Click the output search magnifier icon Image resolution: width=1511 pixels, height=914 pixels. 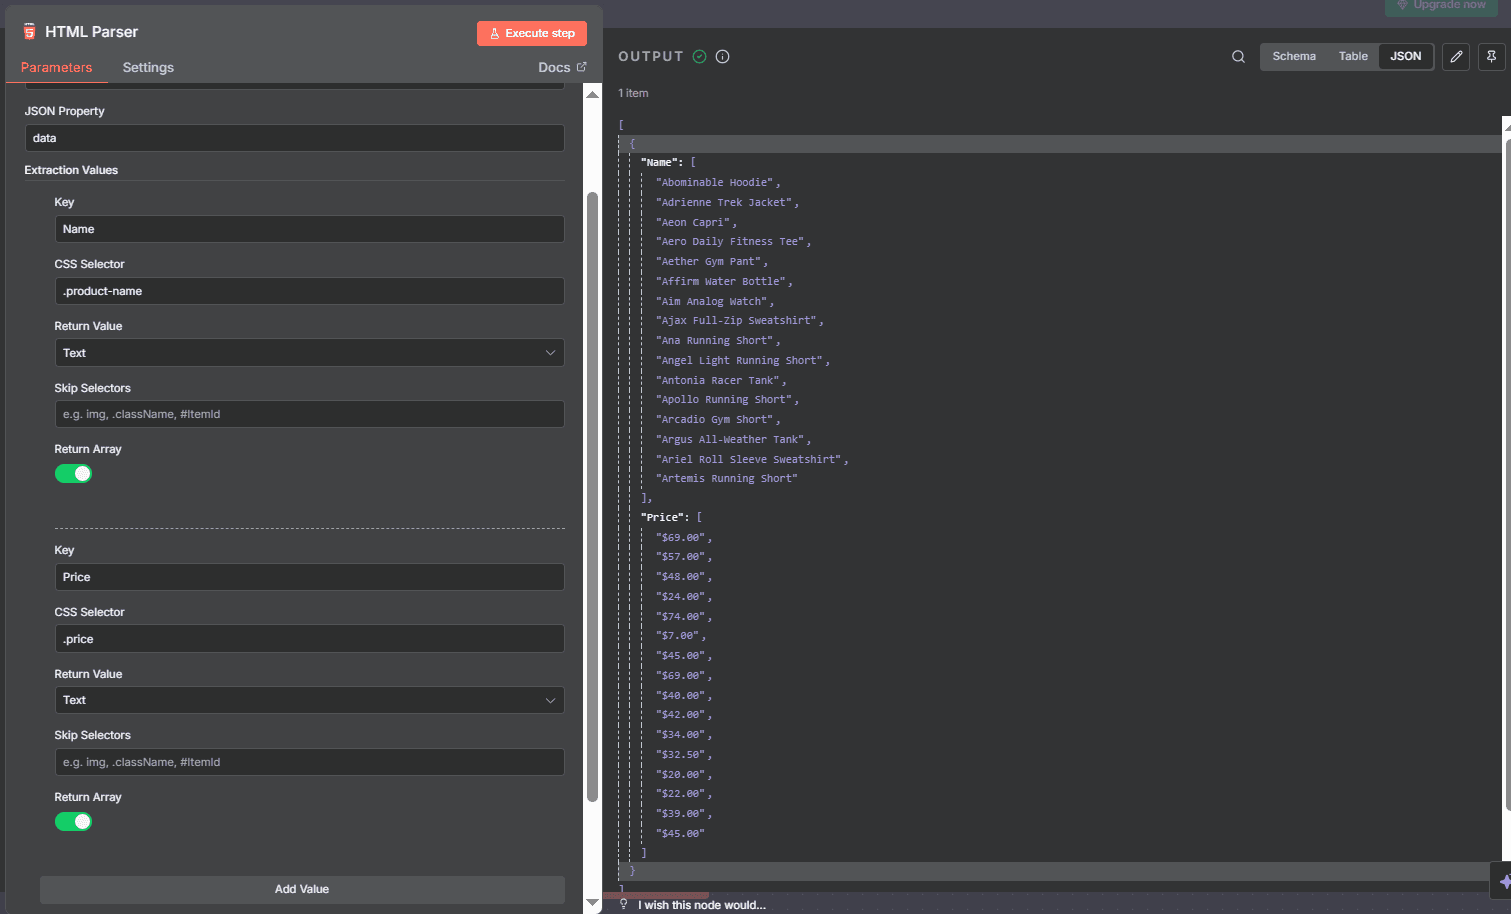click(x=1238, y=57)
